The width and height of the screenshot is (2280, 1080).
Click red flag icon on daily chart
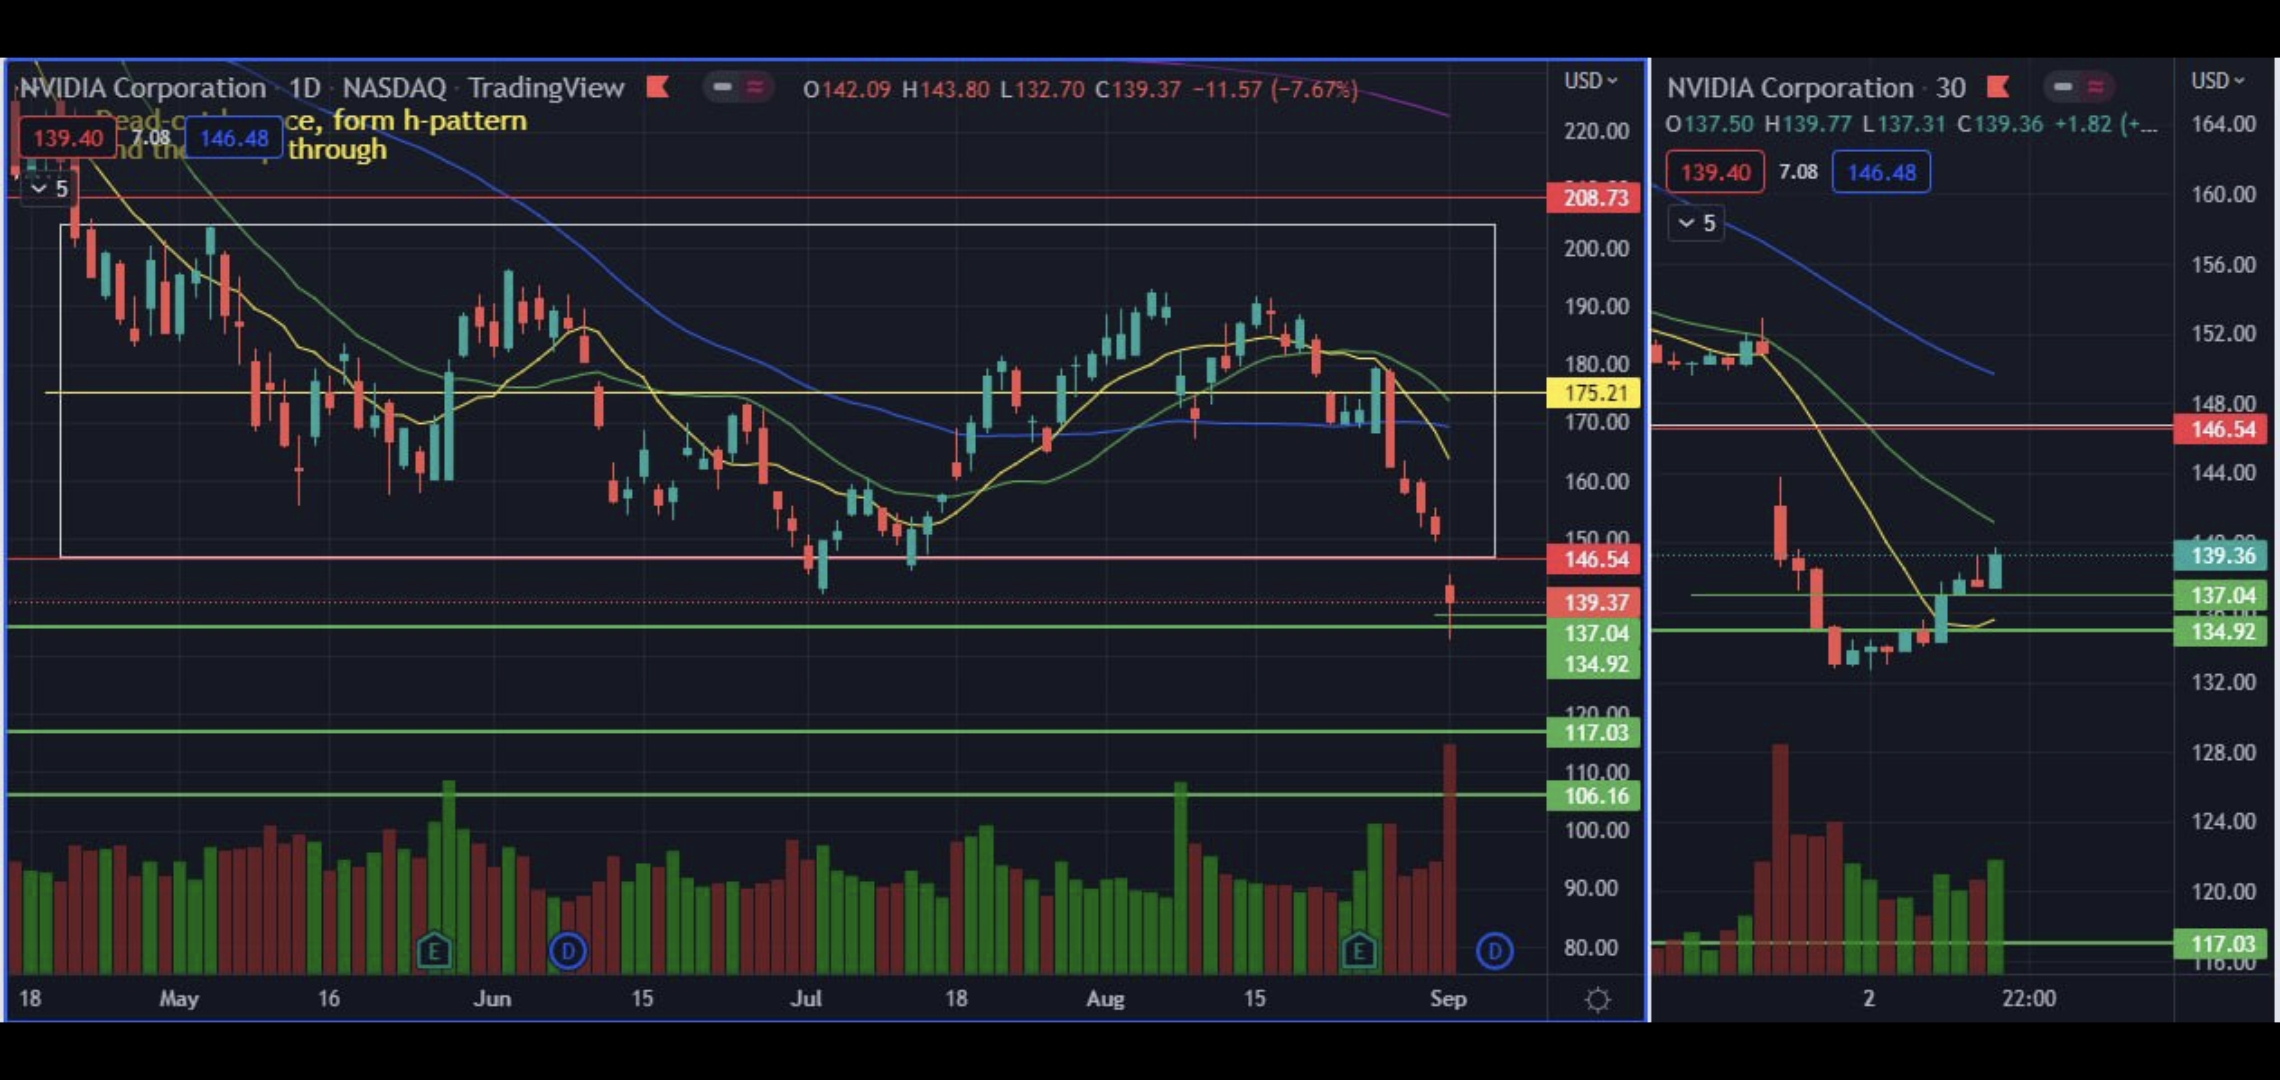click(x=657, y=88)
